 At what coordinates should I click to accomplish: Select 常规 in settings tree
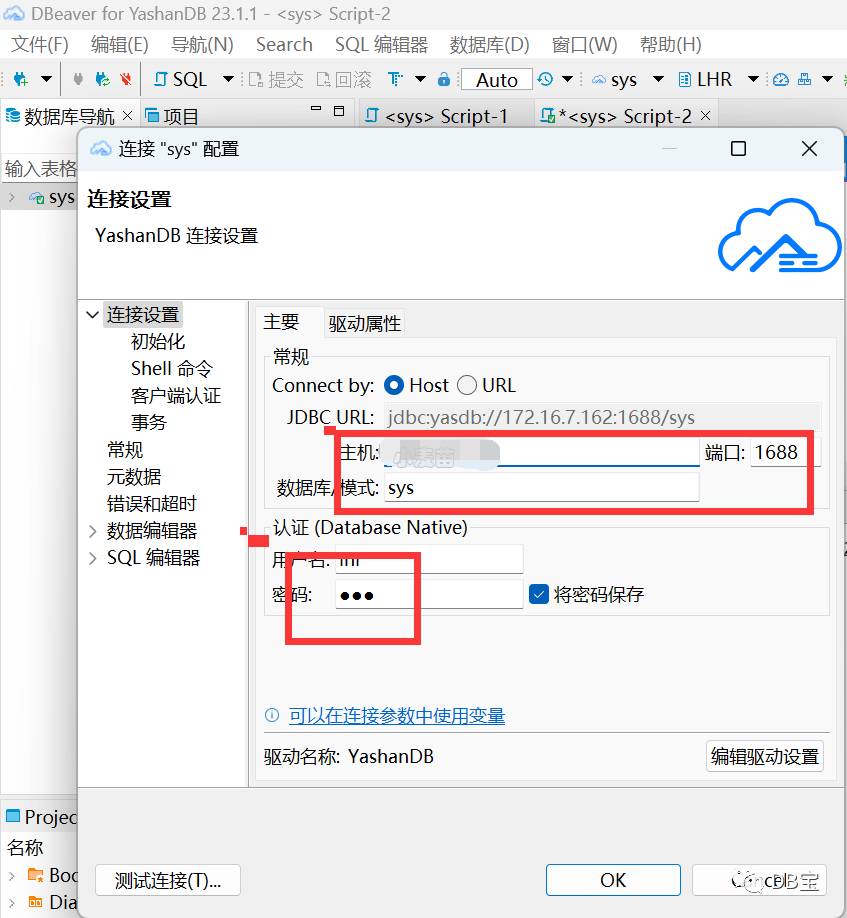coord(125,450)
